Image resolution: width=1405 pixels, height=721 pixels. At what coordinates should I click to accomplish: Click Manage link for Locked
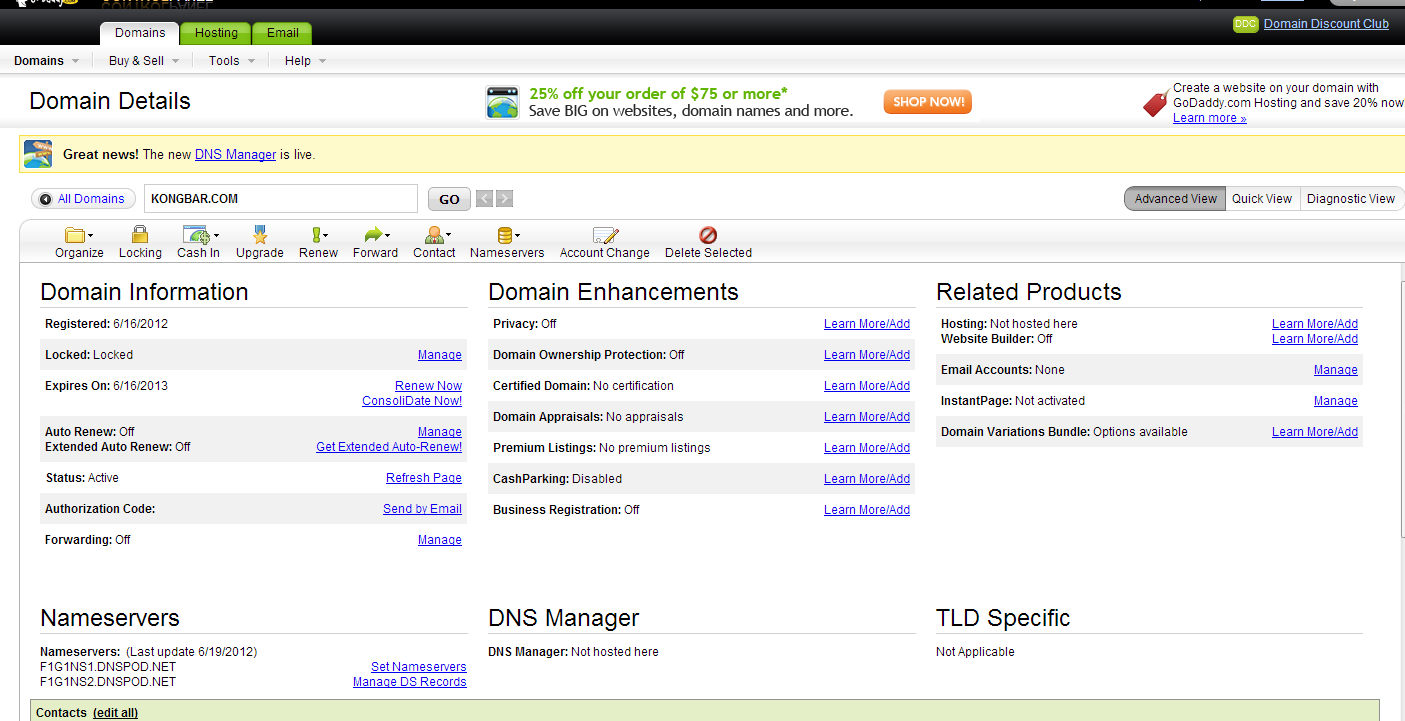tap(440, 355)
